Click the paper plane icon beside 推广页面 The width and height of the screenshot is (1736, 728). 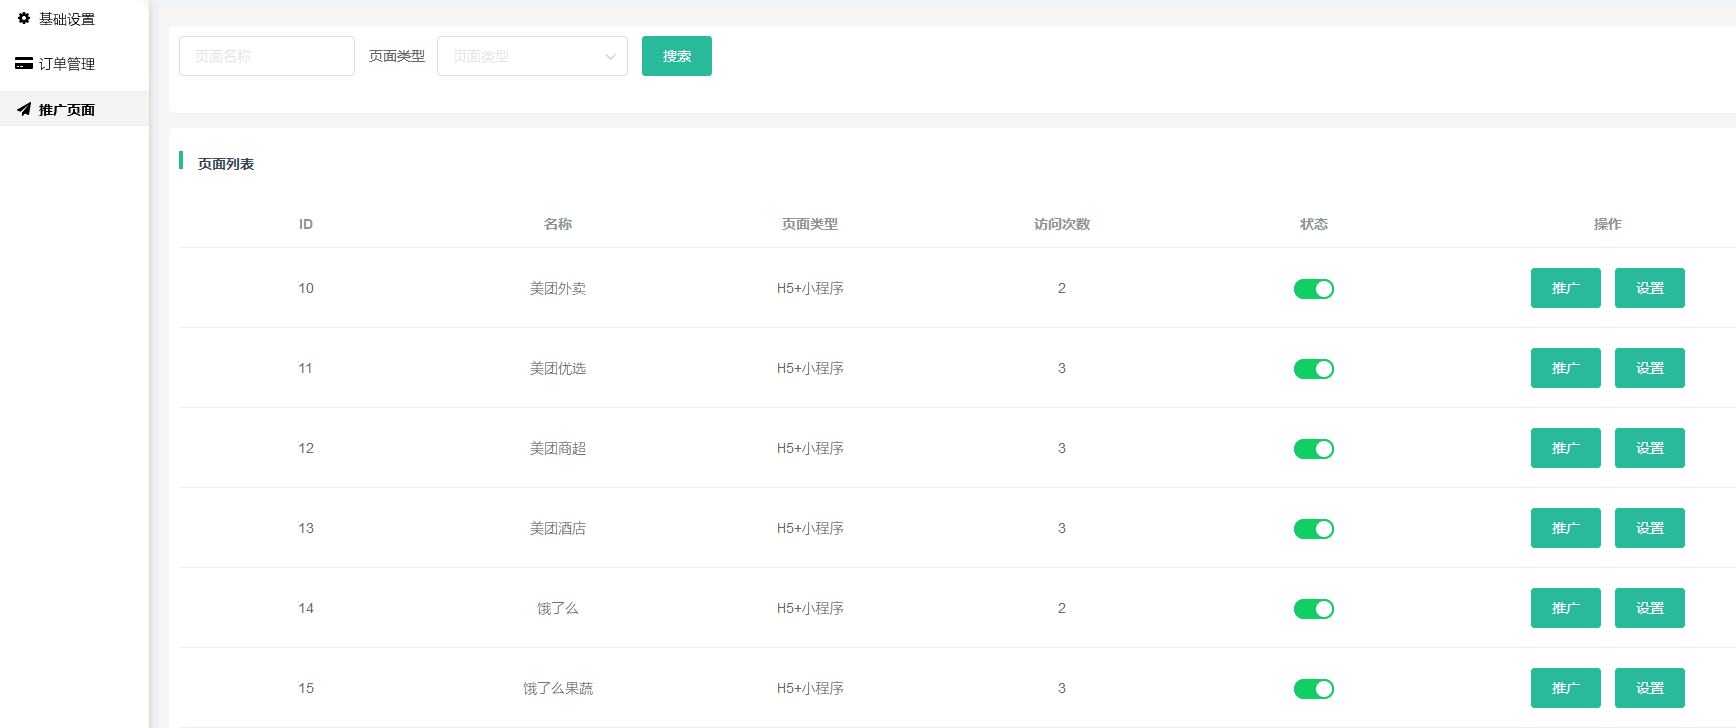coord(24,109)
